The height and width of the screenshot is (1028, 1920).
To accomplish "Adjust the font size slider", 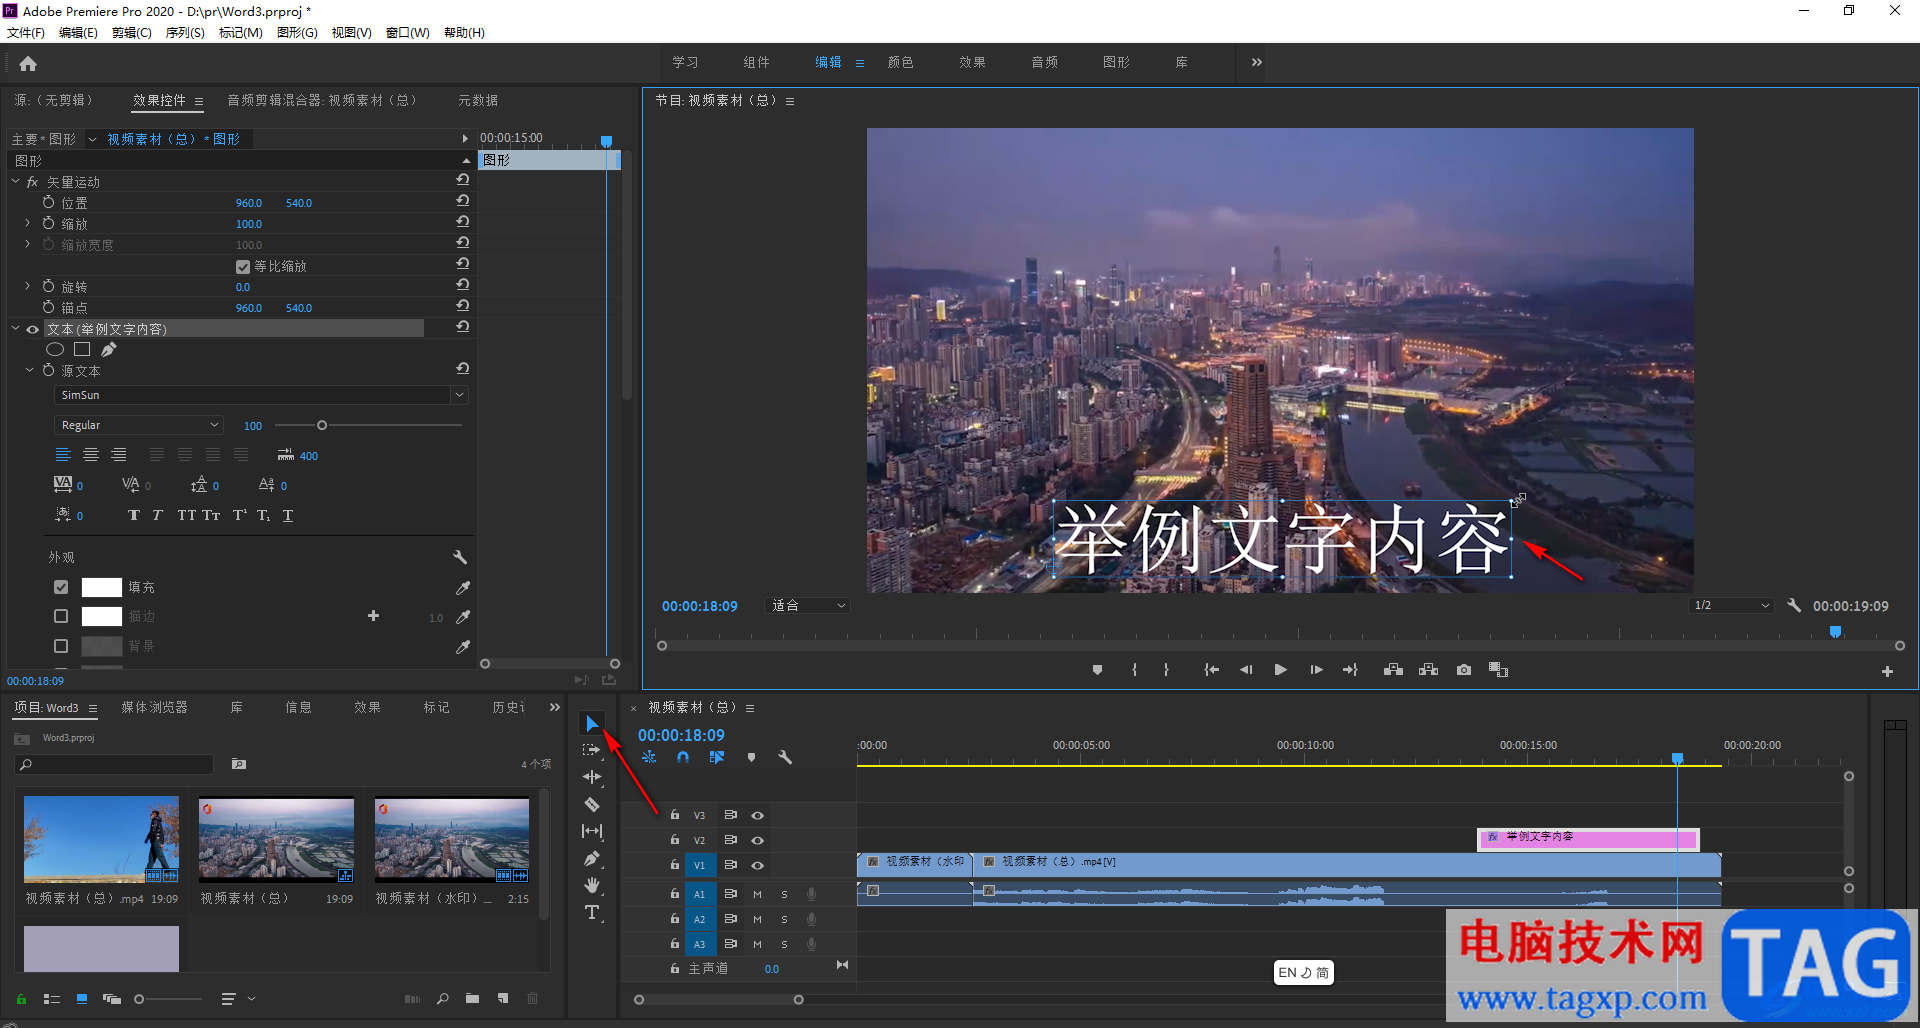I will pos(322,425).
